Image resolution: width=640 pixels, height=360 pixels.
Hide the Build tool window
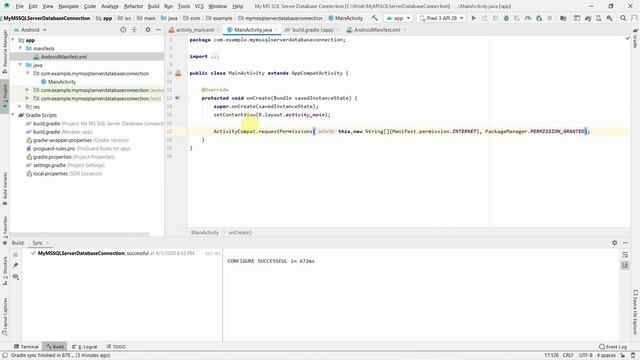coord(625,242)
